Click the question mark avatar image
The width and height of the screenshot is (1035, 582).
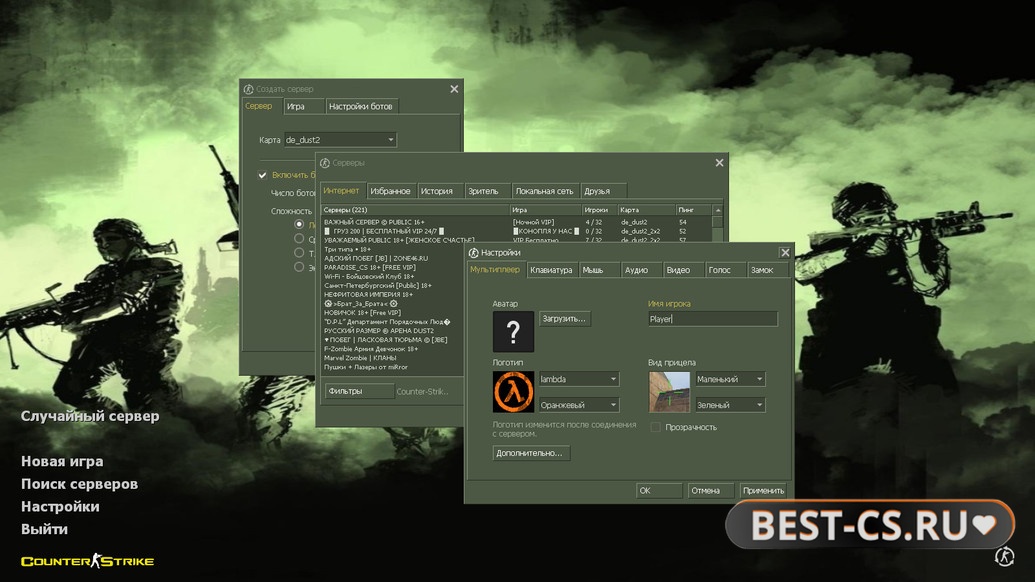(513, 331)
